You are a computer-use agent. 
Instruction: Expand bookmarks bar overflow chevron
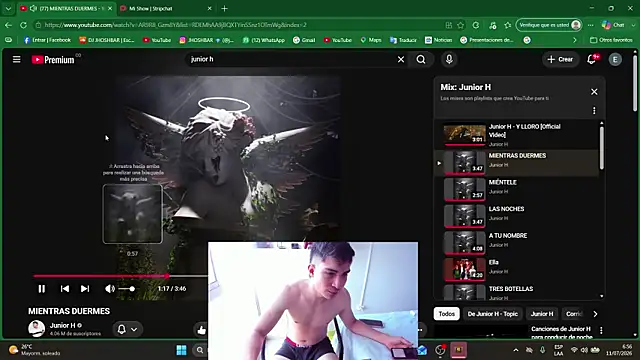coord(575,40)
